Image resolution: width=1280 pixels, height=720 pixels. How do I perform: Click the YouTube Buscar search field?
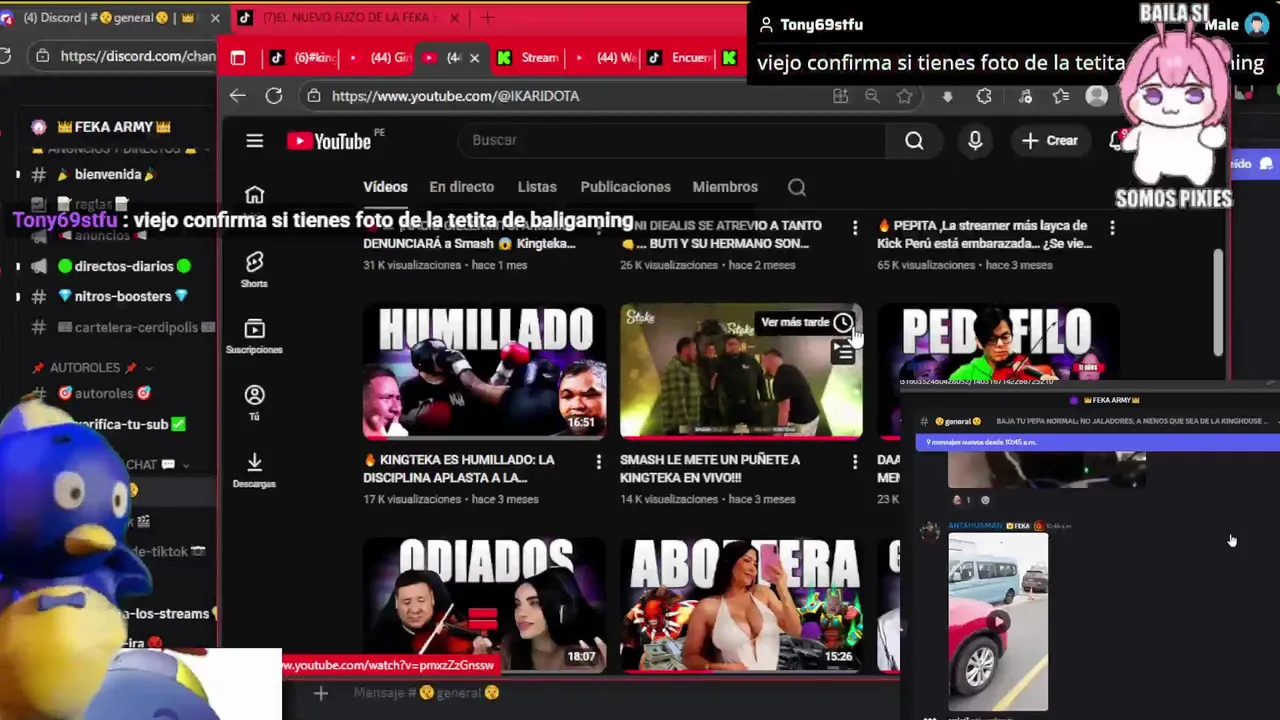coord(670,141)
